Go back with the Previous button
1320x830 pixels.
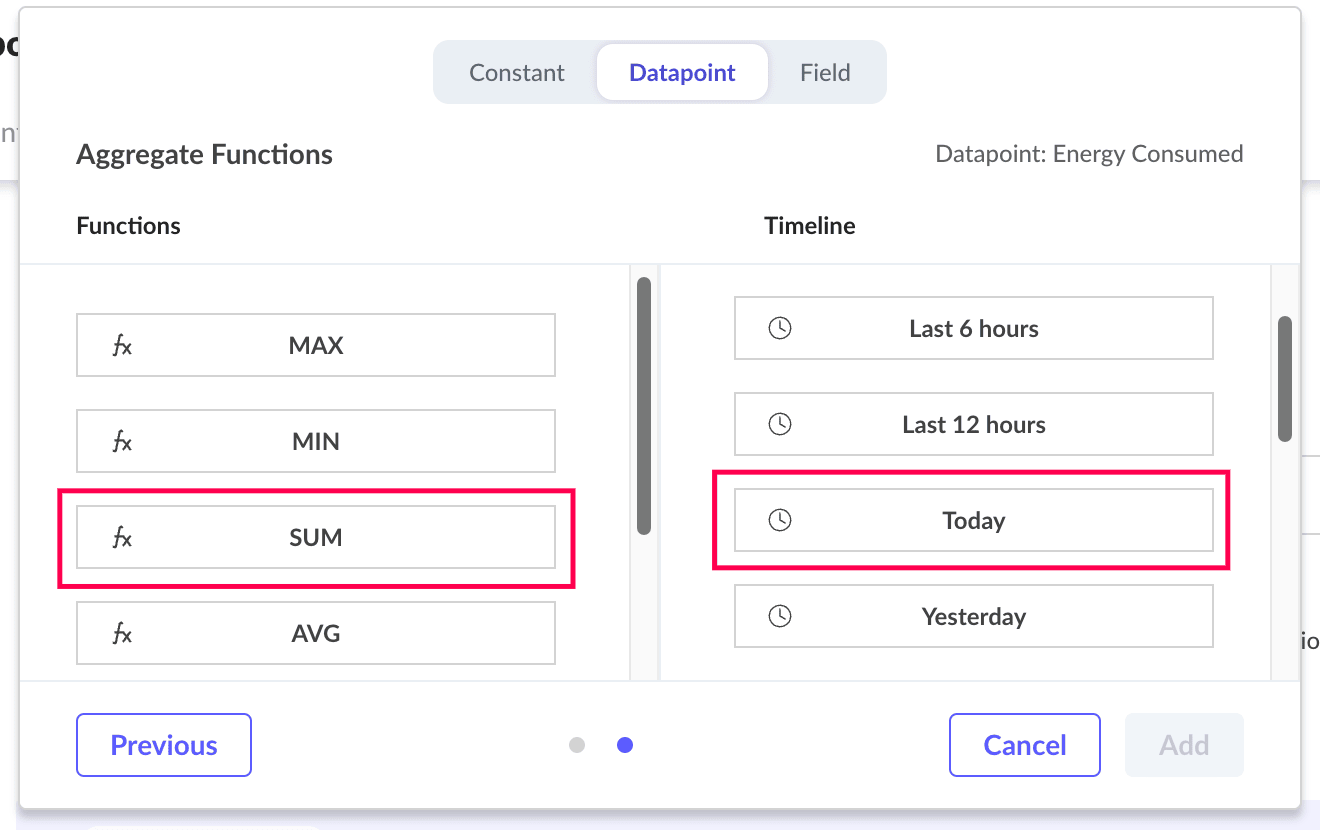164,745
